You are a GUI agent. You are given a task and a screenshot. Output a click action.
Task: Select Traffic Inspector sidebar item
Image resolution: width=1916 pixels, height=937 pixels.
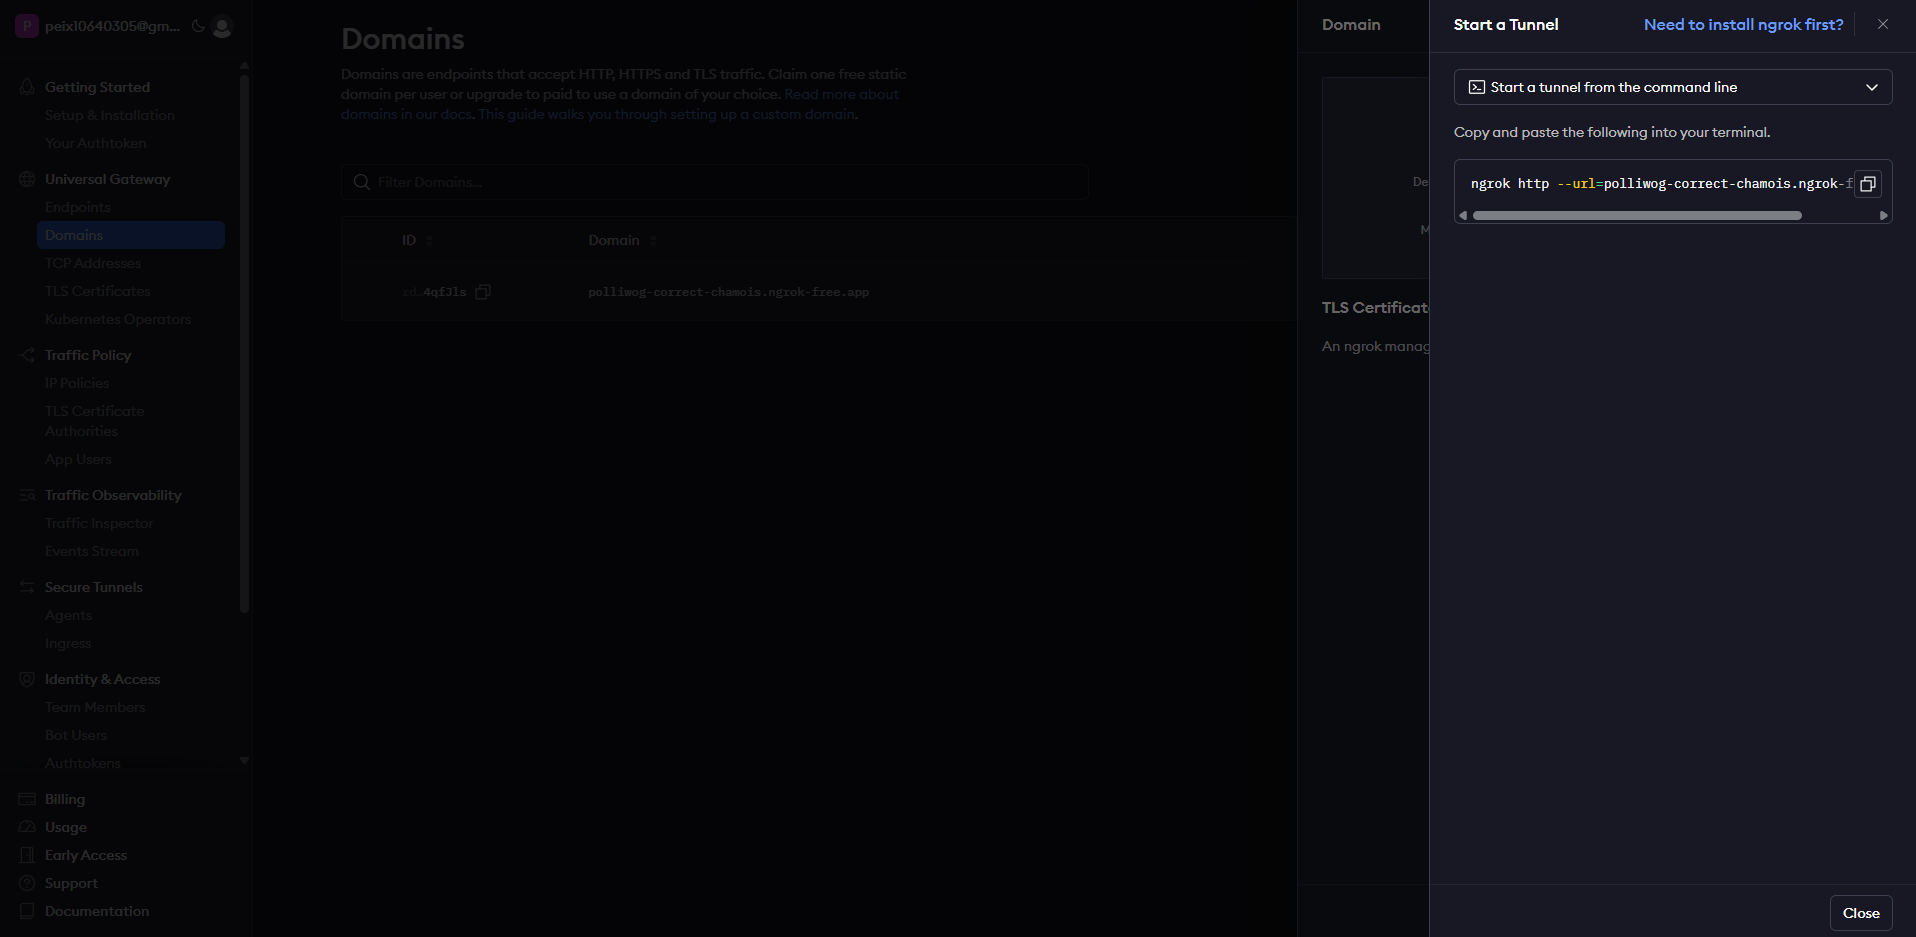tap(99, 523)
